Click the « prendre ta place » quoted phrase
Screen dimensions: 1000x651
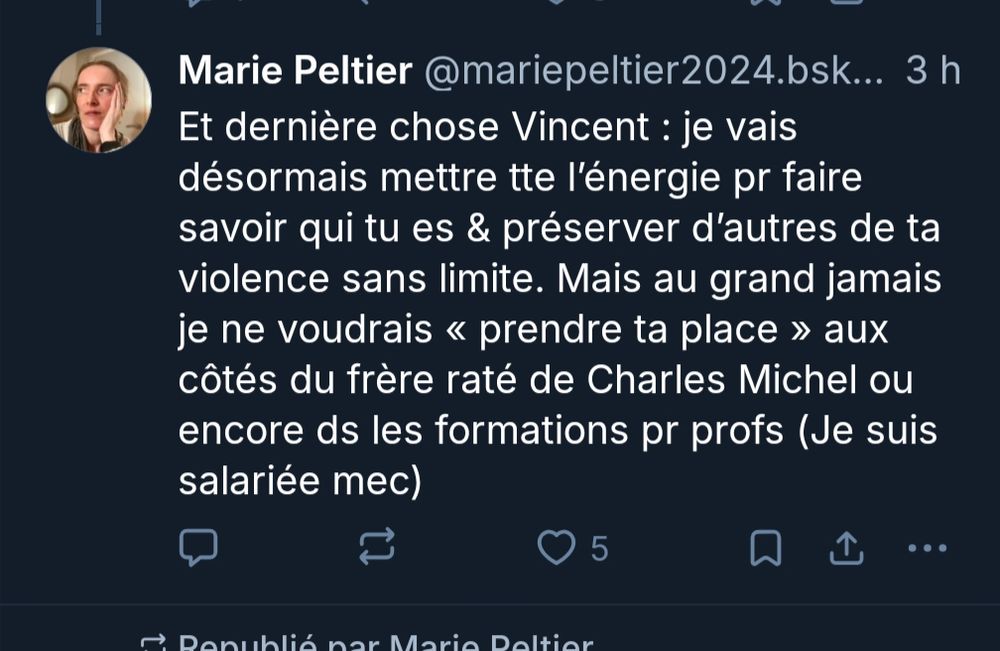pyautogui.click(x=628, y=330)
